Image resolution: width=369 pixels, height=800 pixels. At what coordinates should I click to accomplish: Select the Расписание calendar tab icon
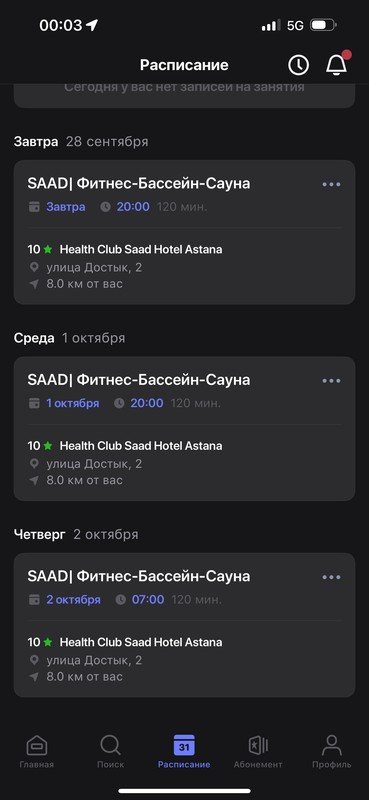coord(184,745)
